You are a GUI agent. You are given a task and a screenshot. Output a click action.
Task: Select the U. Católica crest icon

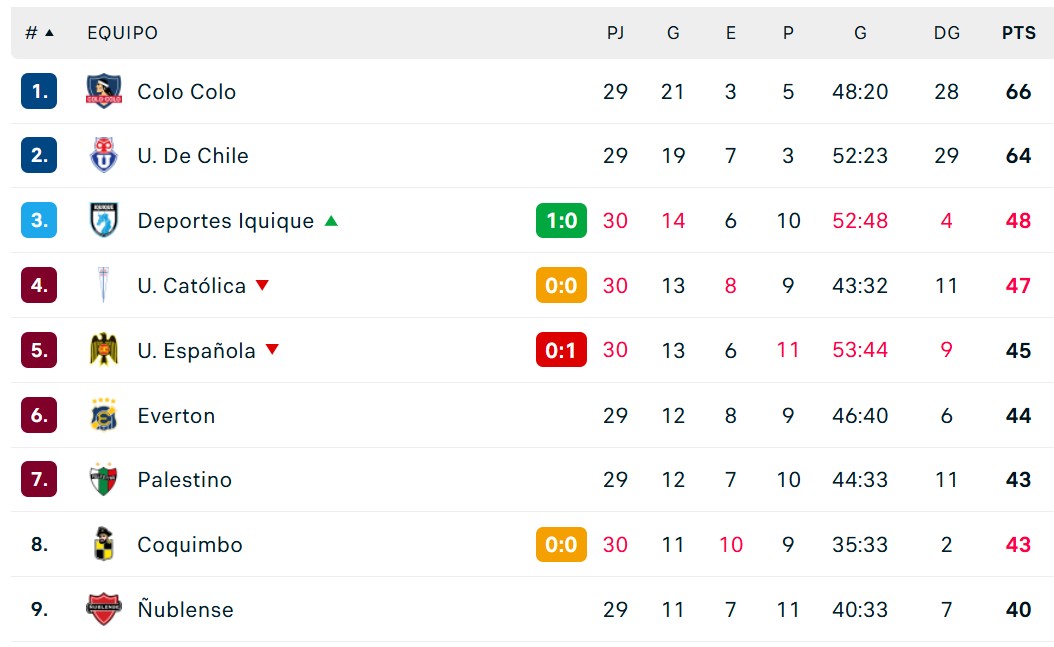coord(104,285)
